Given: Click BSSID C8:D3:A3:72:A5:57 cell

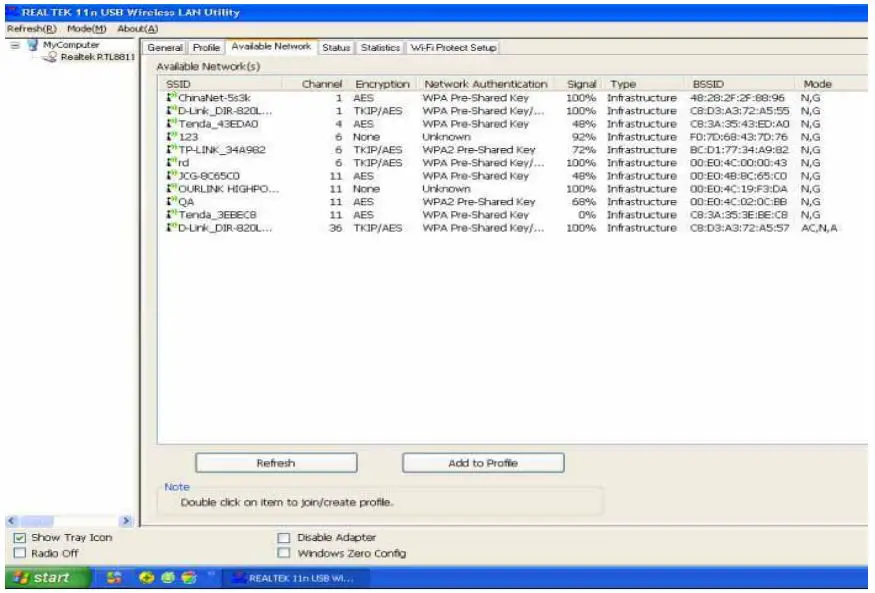Looking at the screenshot, I should coord(739,228).
